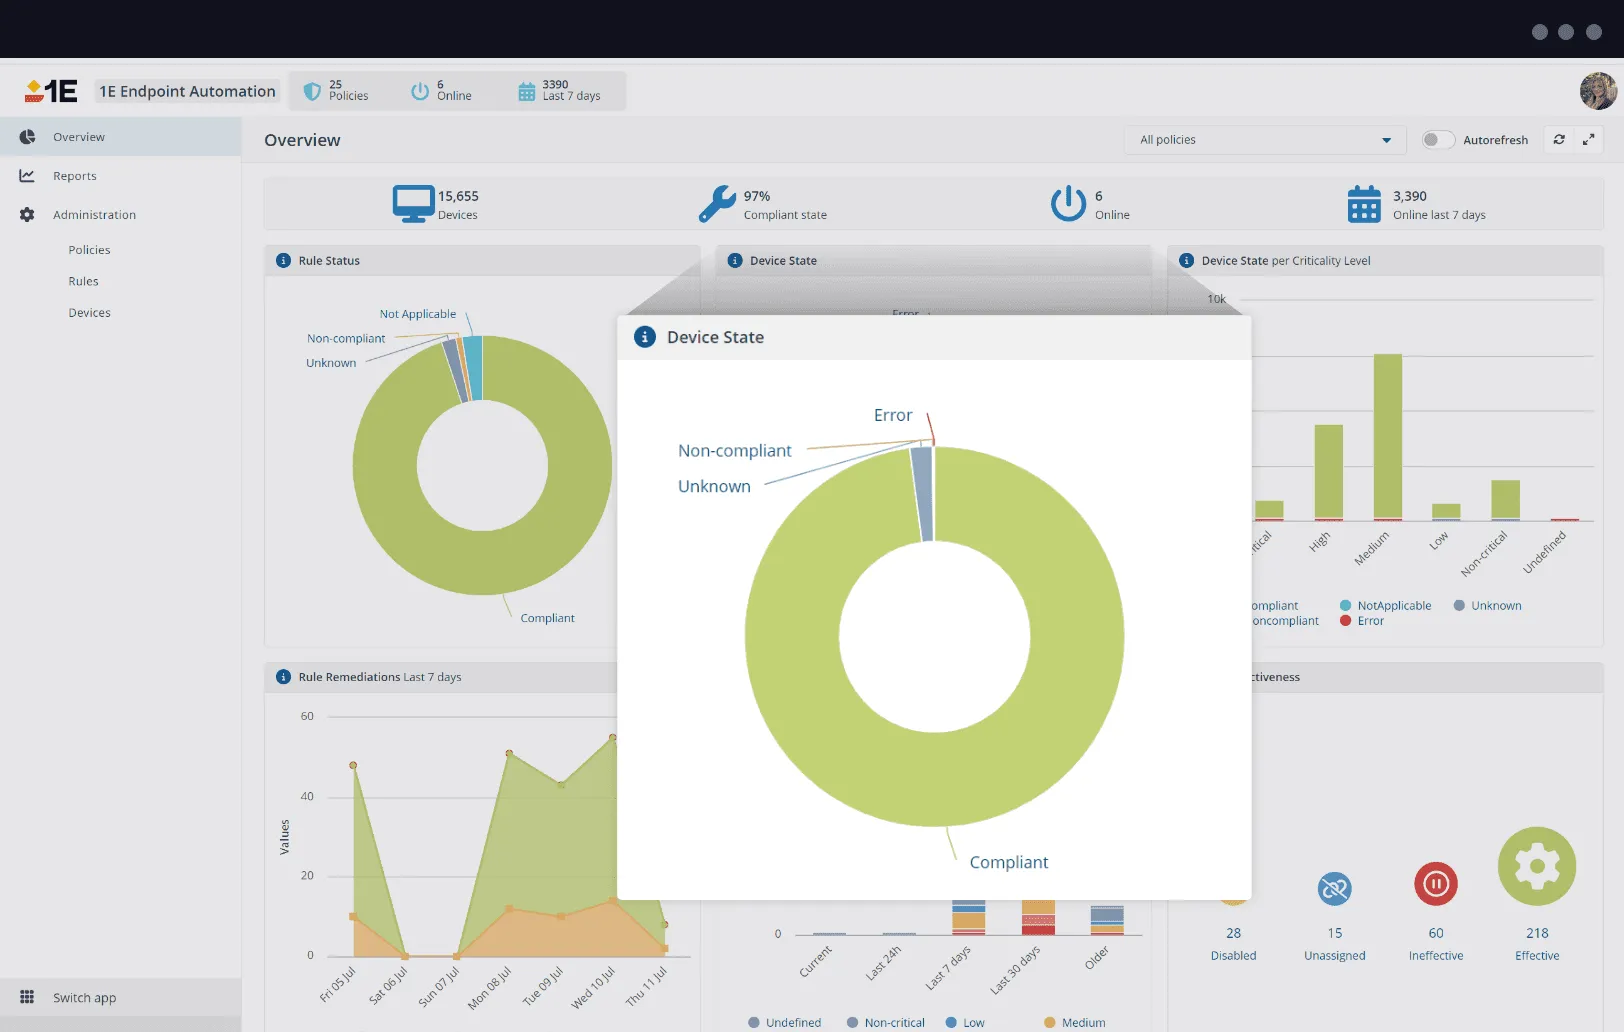
Task: Go to Reports in the sidebar
Action: click(x=75, y=176)
